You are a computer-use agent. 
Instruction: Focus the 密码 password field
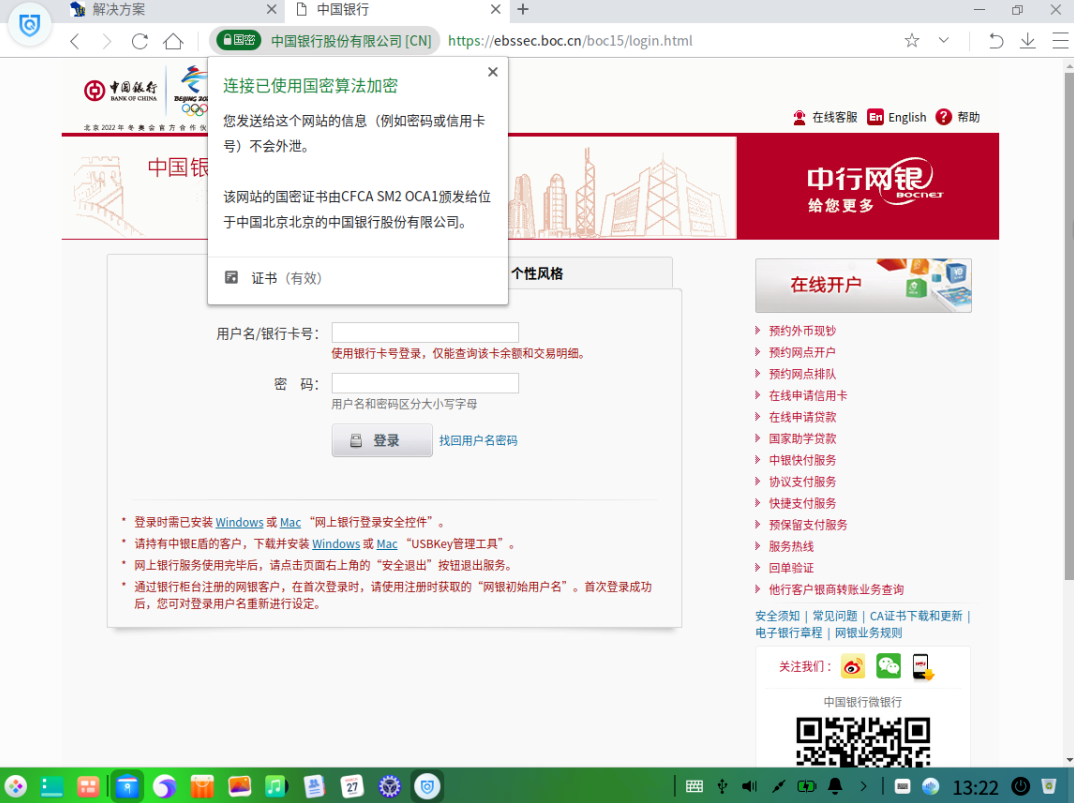coord(425,383)
